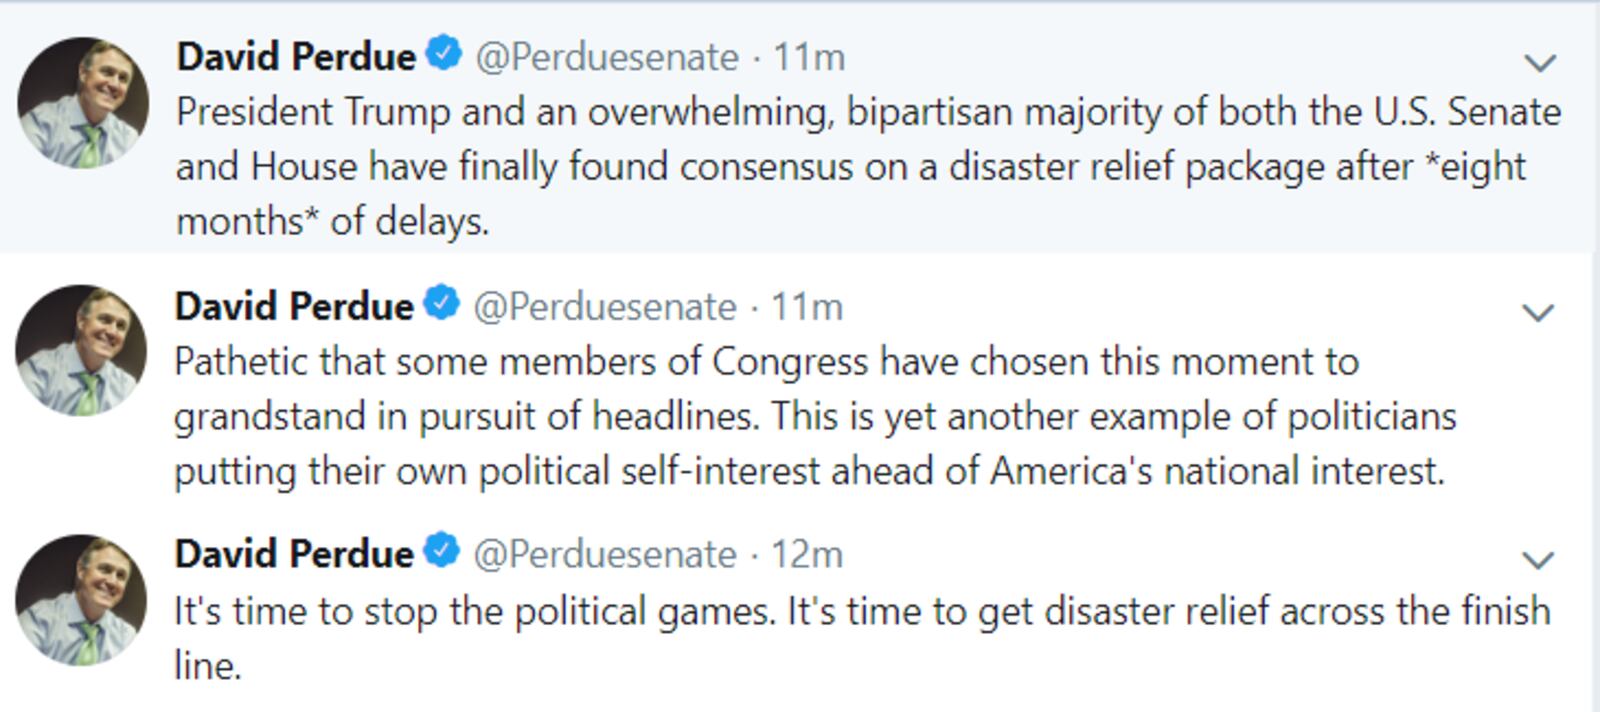Expand the options chevron on the 'Pathetic' tweet
1600x712 pixels.
coord(1538,313)
